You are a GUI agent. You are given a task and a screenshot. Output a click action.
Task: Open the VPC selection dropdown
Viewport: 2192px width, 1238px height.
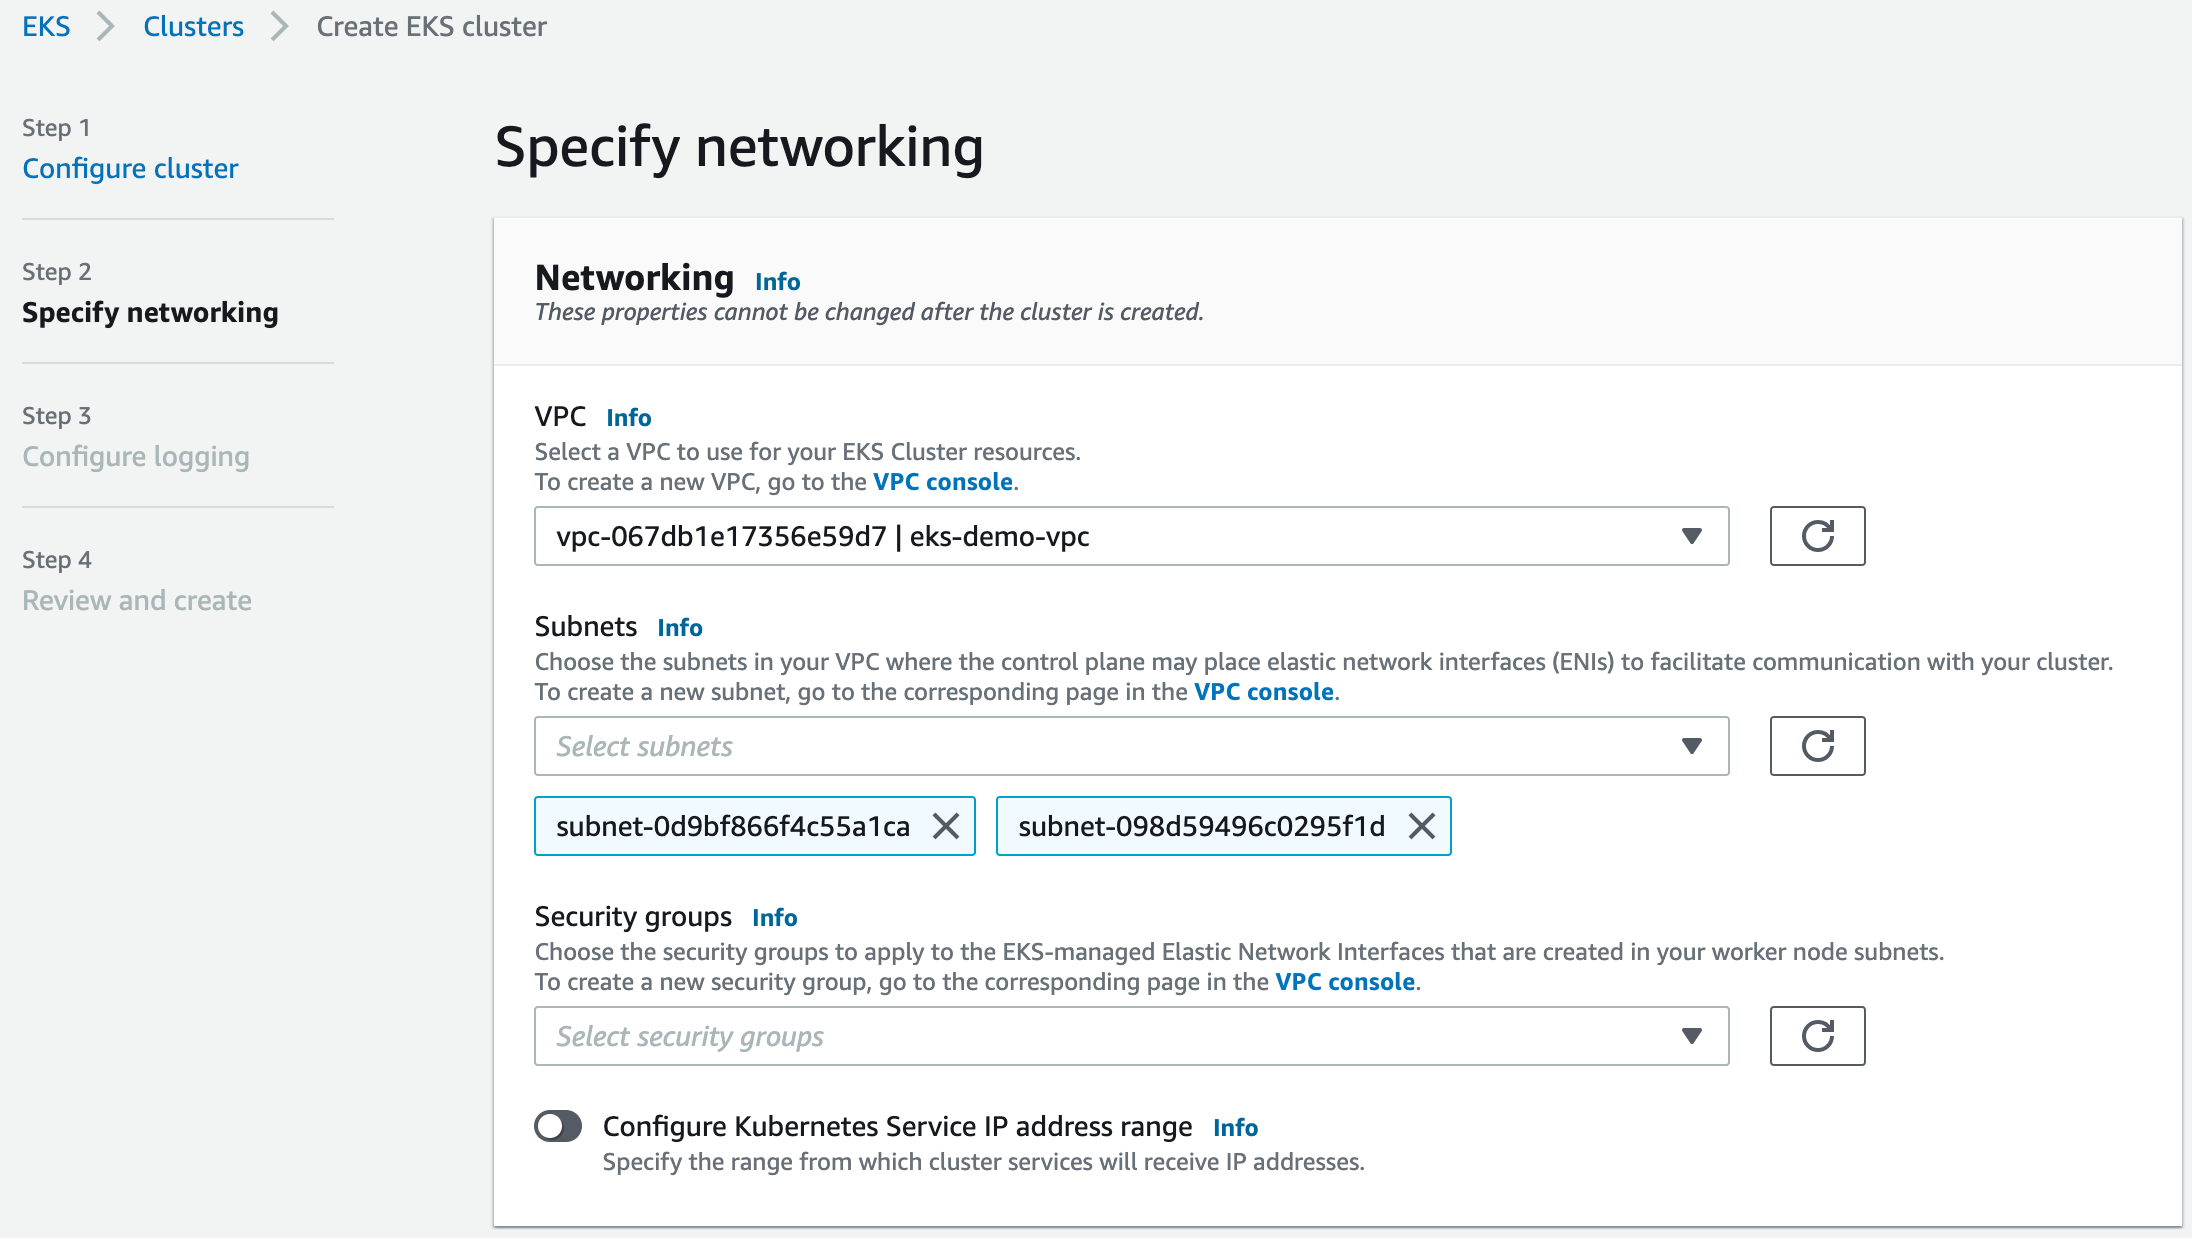1690,536
